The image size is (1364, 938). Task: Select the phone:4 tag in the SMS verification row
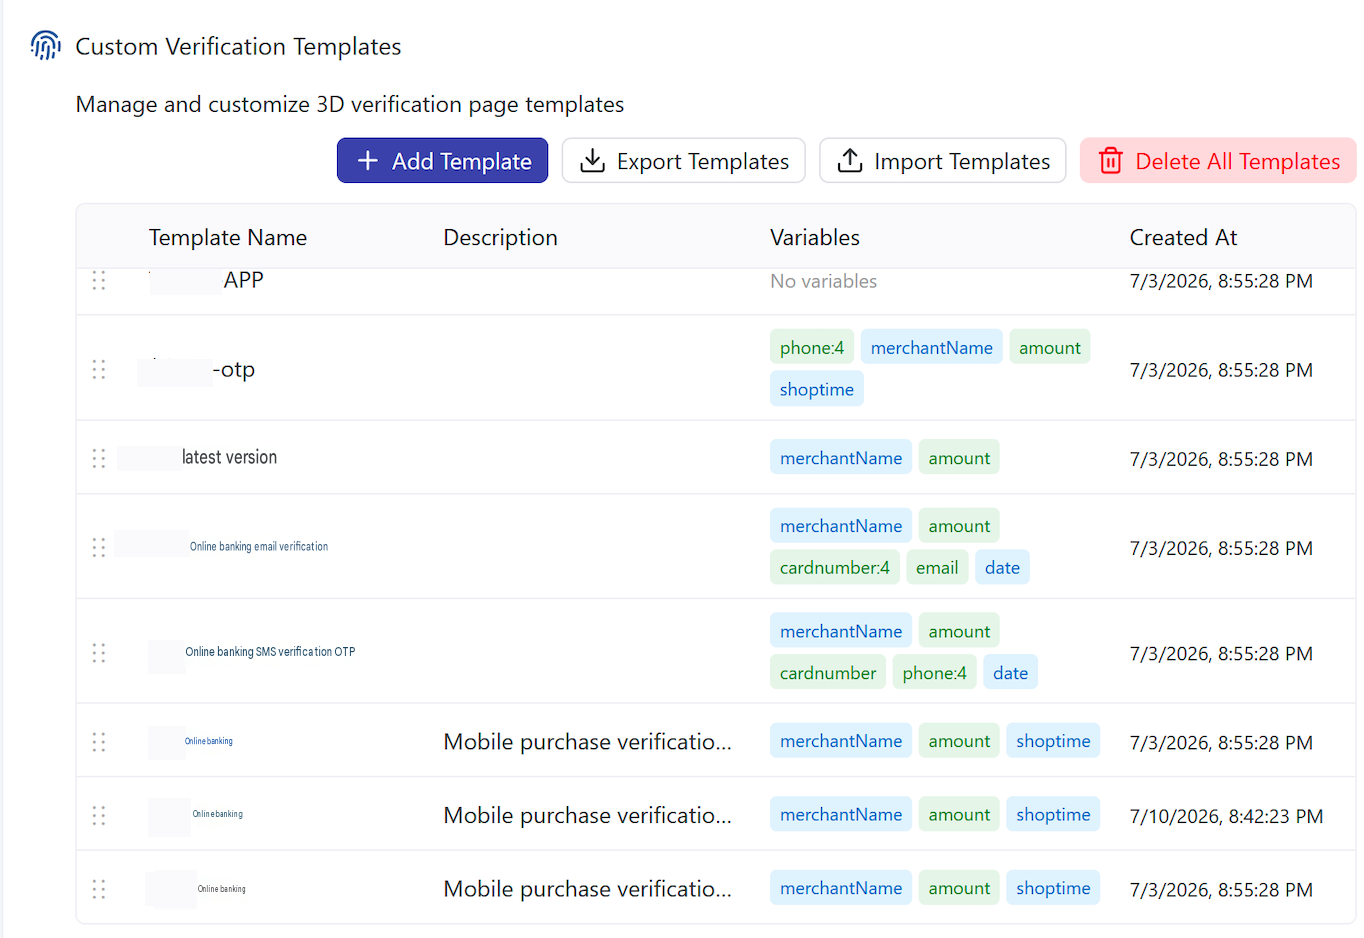tap(934, 673)
